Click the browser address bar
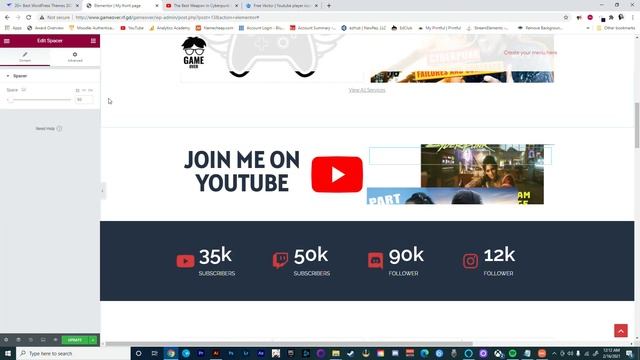The image size is (640, 360). pyautogui.click(x=302, y=18)
